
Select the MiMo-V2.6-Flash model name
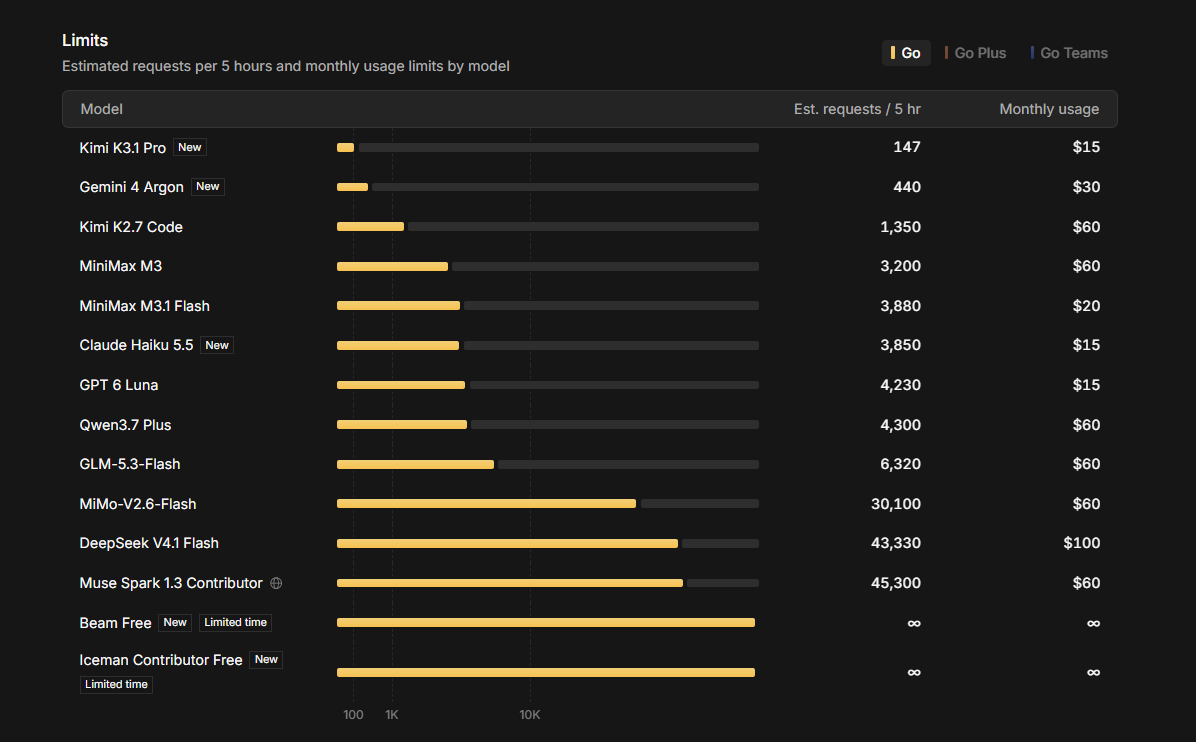(138, 504)
